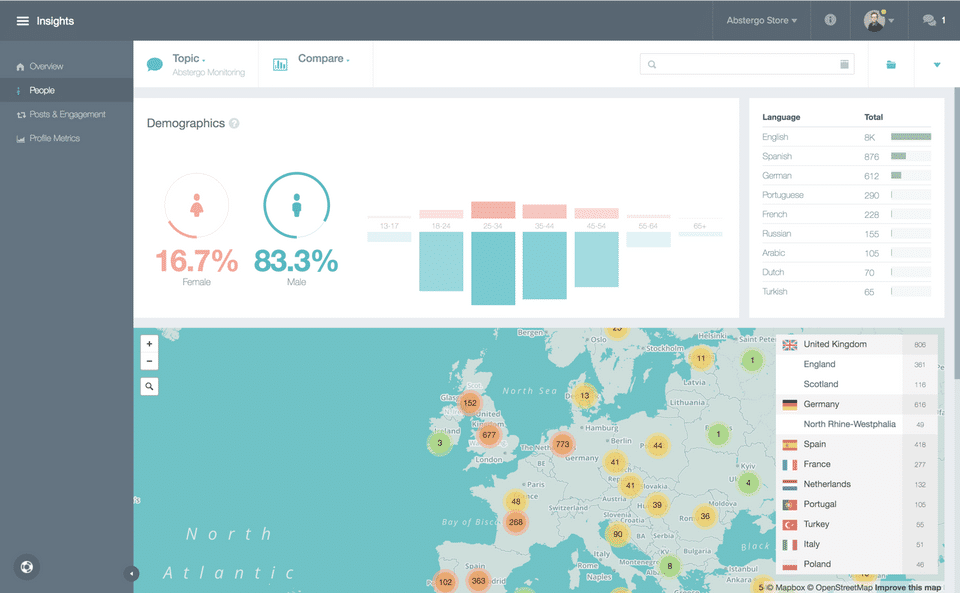Zoom out the map with minus button
The image size is (960, 593).
click(149, 361)
